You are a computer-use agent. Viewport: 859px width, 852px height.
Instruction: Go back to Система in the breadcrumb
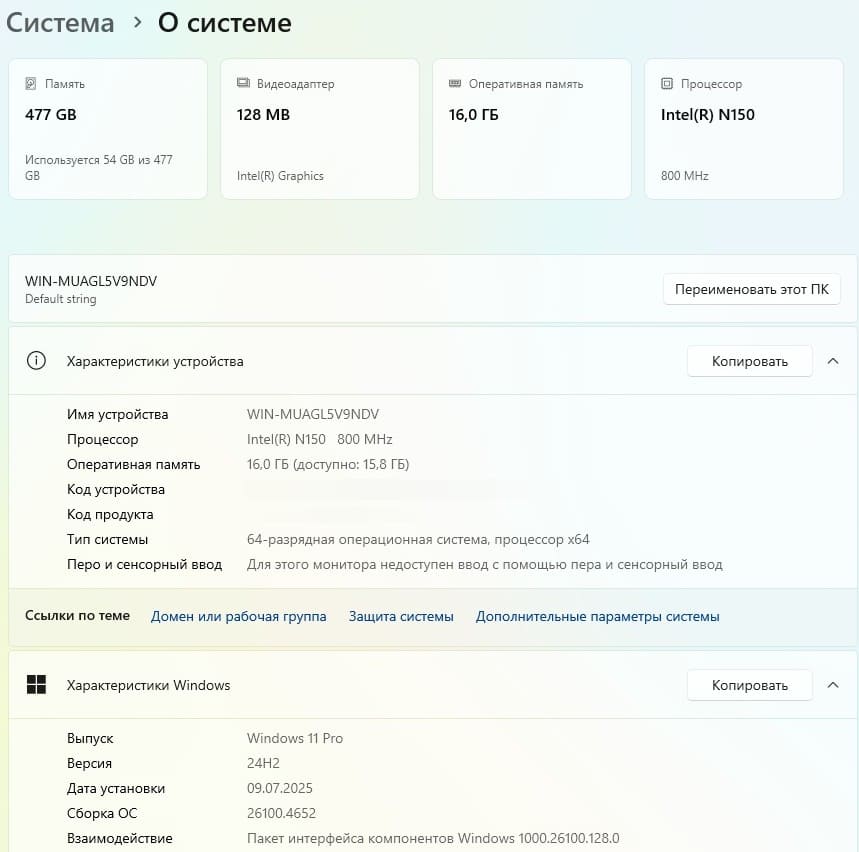(x=60, y=23)
